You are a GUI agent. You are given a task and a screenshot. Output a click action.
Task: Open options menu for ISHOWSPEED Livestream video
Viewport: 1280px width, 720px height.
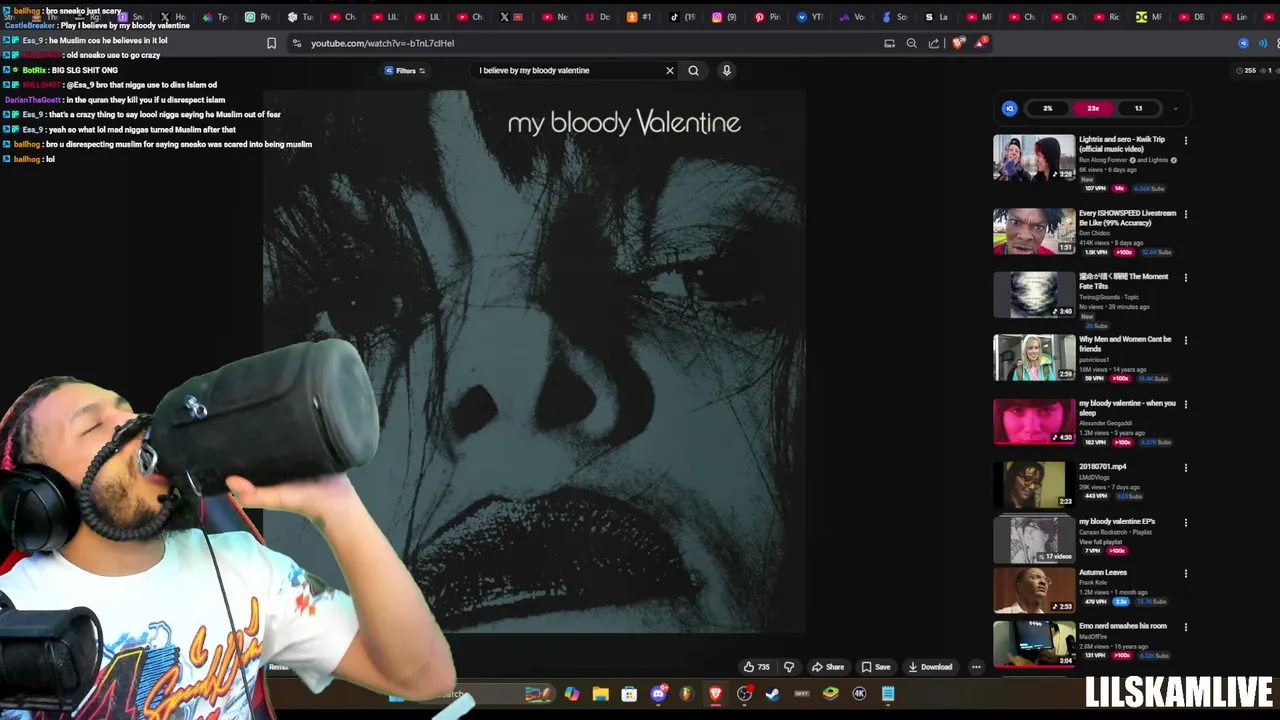[x=1186, y=214]
